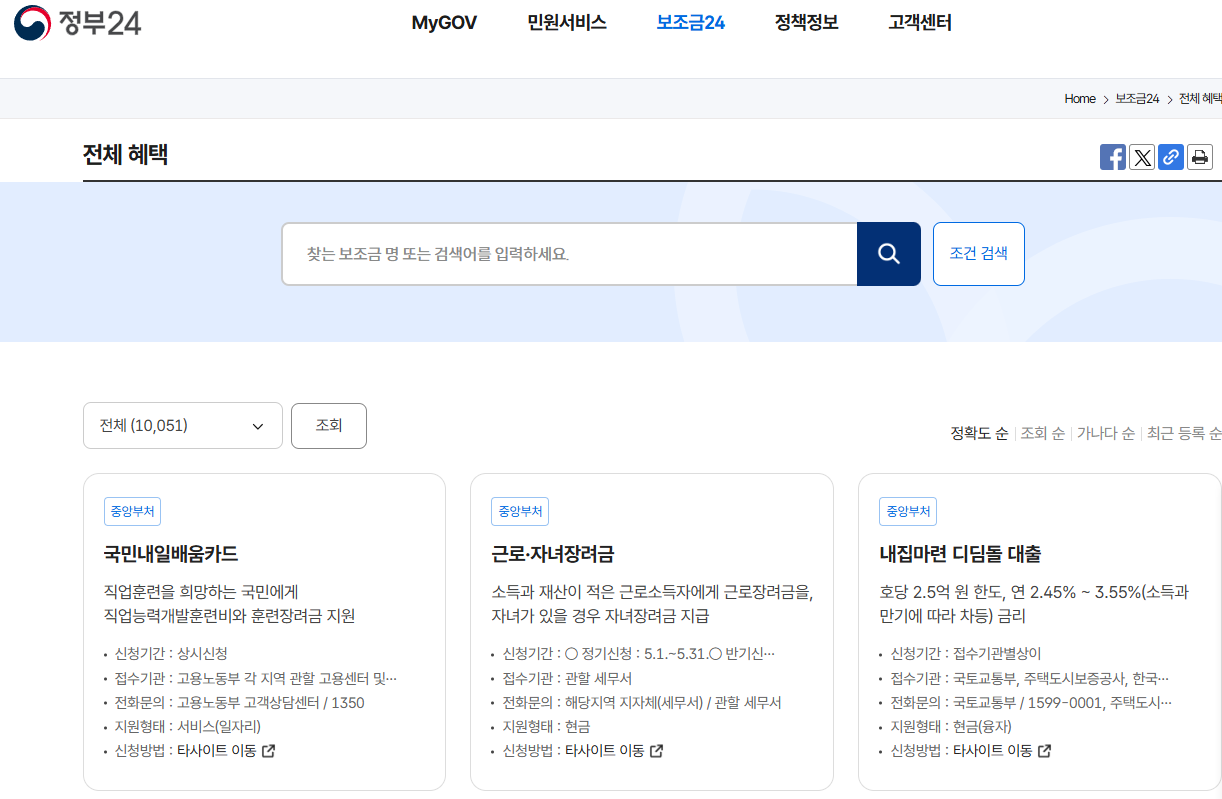Open the 고객센터 menu
1222x799 pixels.
coord(918,22)
